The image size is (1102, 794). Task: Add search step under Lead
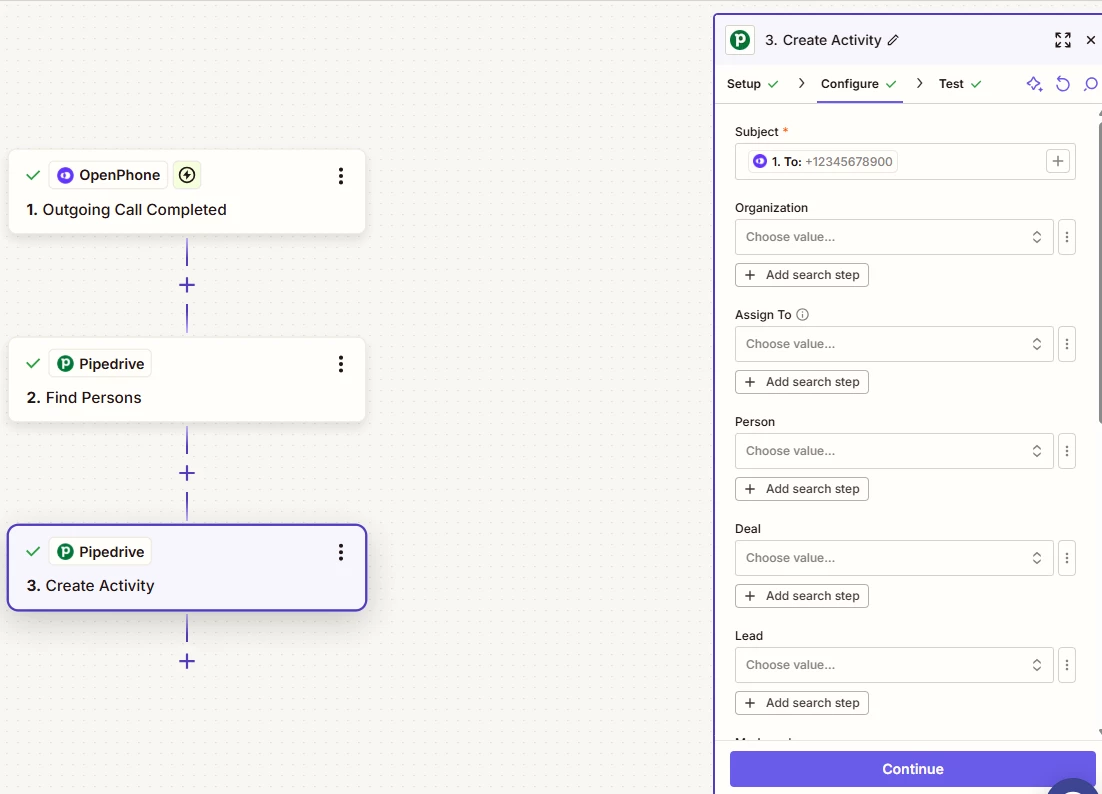point(802,703)
